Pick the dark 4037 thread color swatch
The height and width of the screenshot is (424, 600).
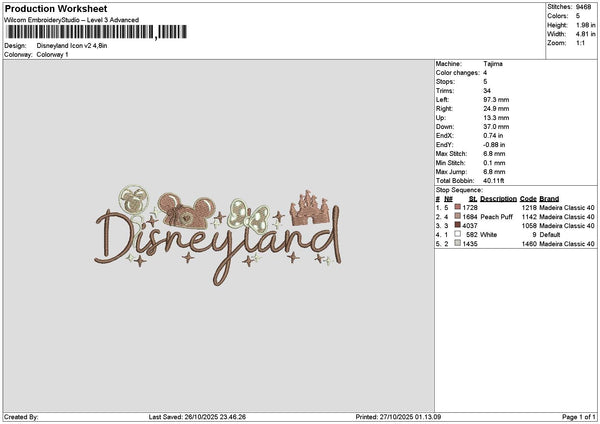coord(457,225)
